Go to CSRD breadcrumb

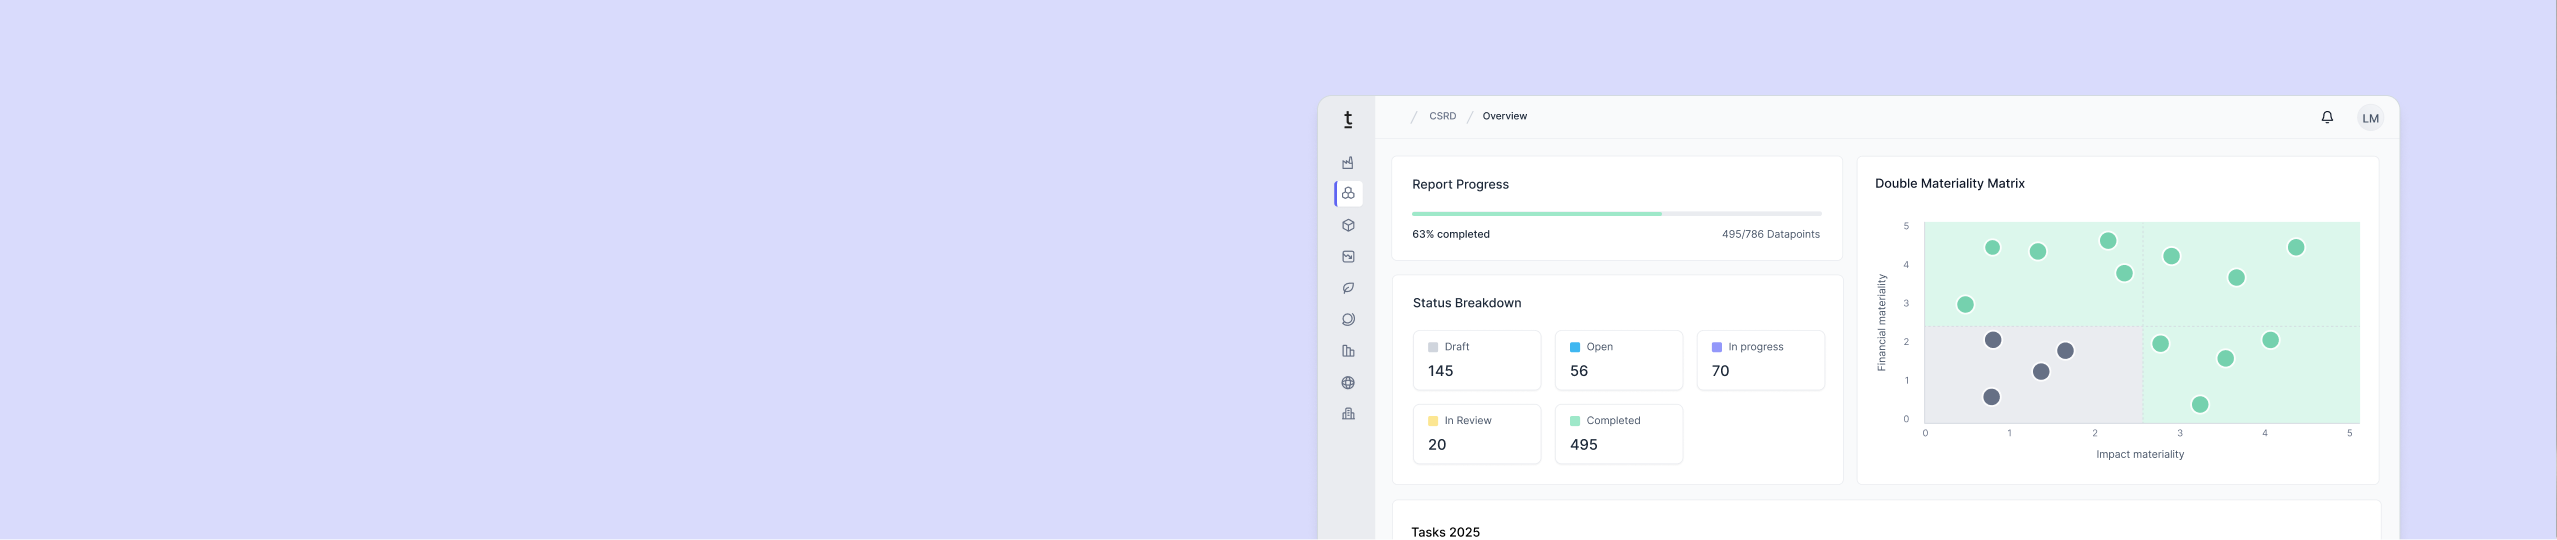(1442, 116)
